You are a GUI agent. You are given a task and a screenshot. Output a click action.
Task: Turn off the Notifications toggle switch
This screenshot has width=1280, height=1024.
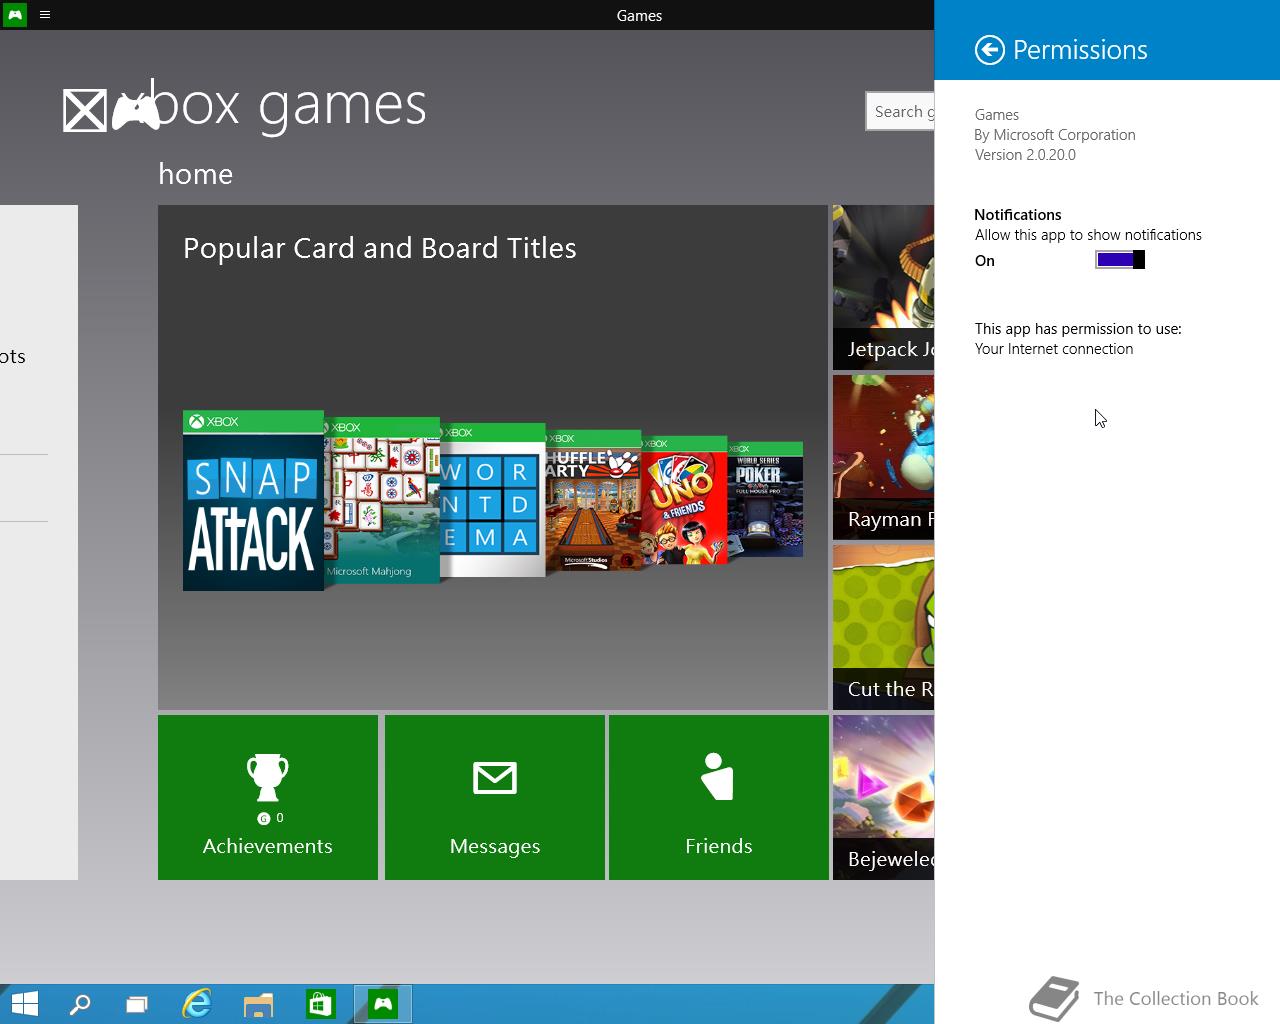click(x=1120, y=260)
